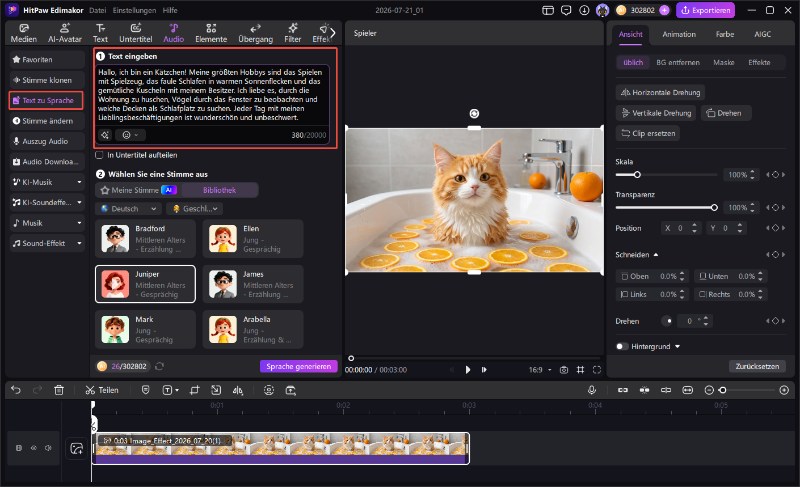This screenshot has height=487, width=800.
Task: Click the Zurücksetzen button
Action: click(757, 366)
